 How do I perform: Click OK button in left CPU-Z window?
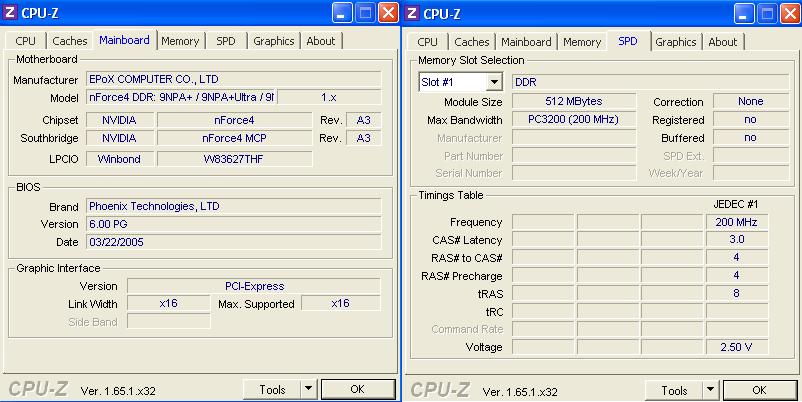358,390
